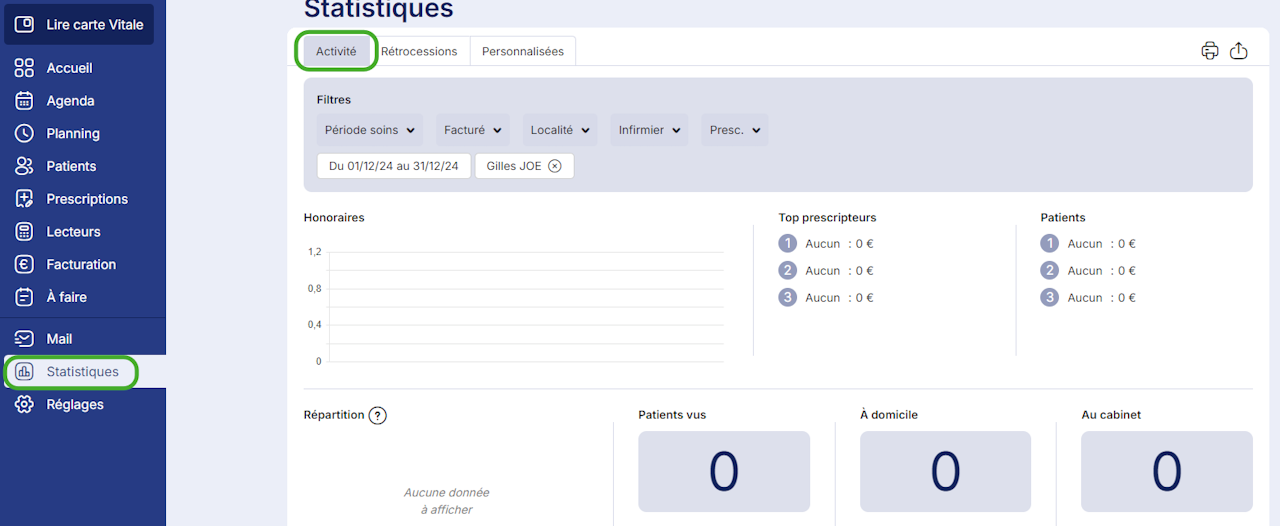
Task: Switch to the Rétrocessions tab
Action: pyautogui.click(x=419, y=51)
